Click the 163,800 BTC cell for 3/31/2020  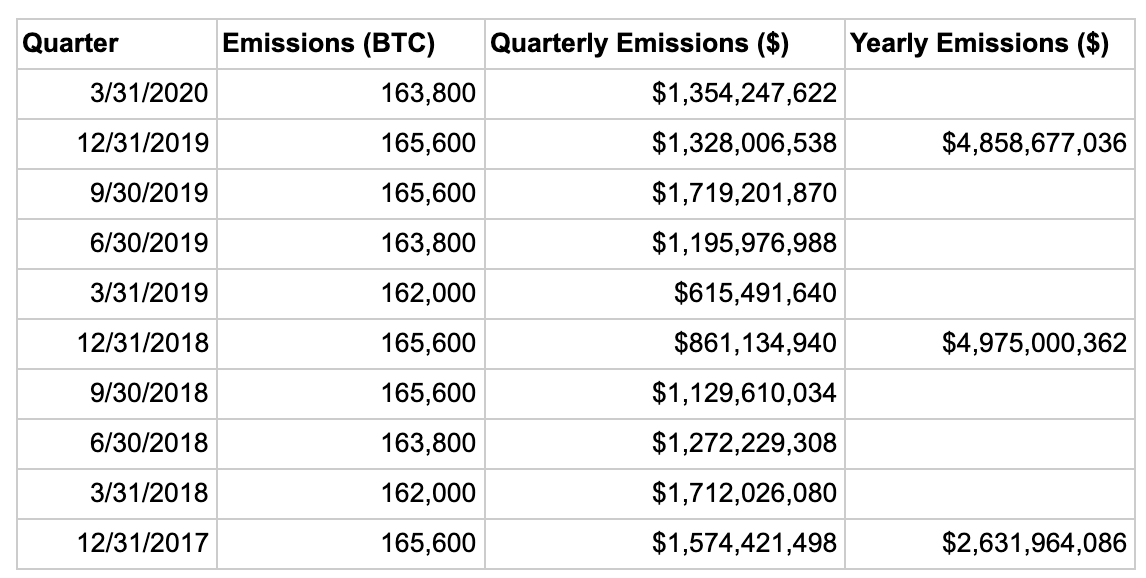(x=428, y=94)
